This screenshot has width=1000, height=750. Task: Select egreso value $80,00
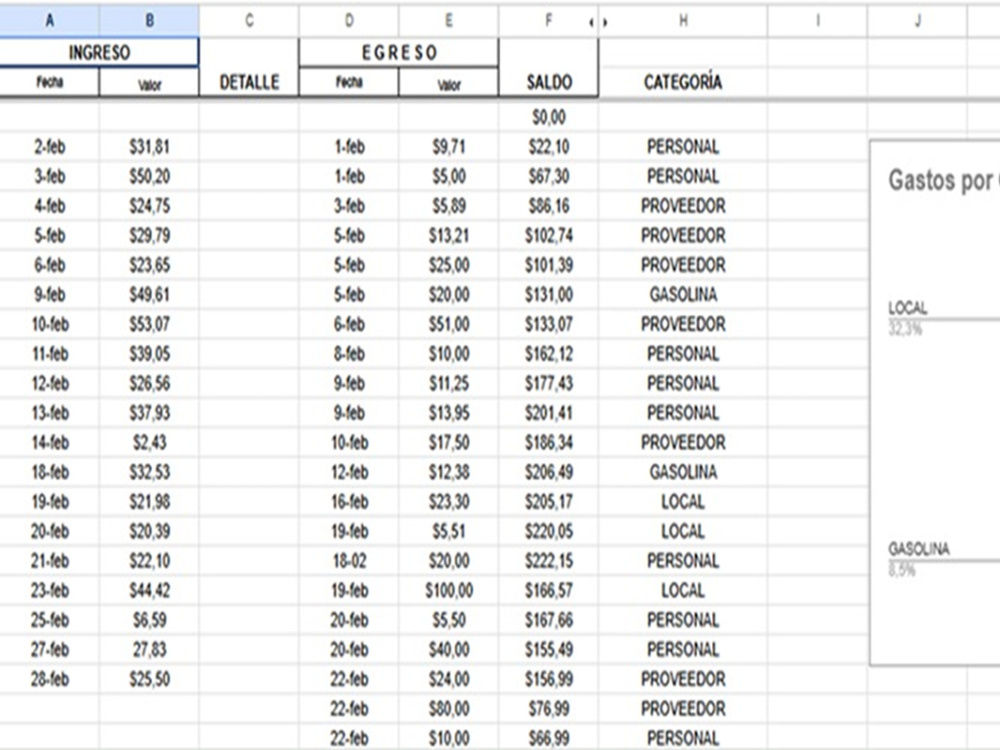(x=448, y=709)
